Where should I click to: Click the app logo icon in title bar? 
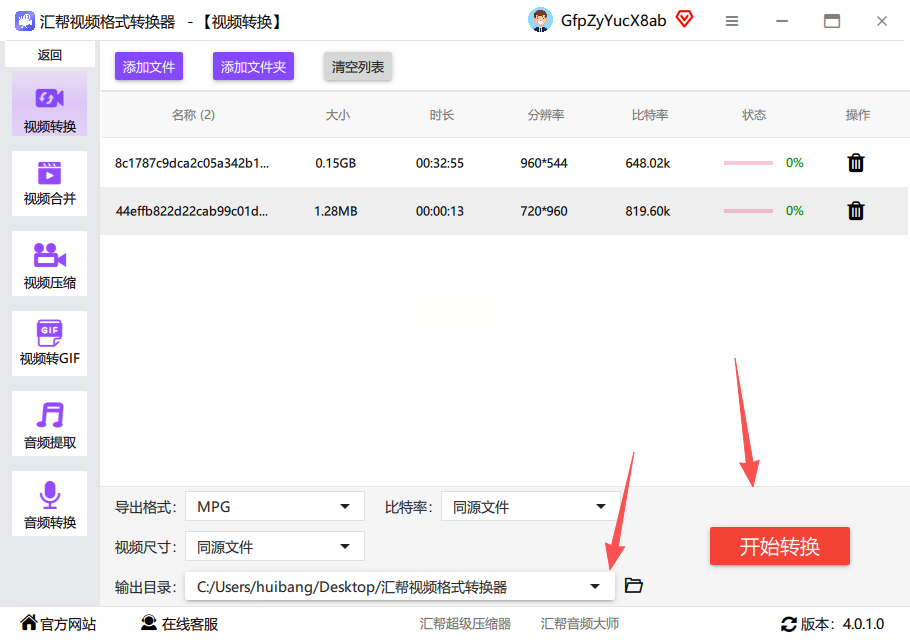[24, 21]
